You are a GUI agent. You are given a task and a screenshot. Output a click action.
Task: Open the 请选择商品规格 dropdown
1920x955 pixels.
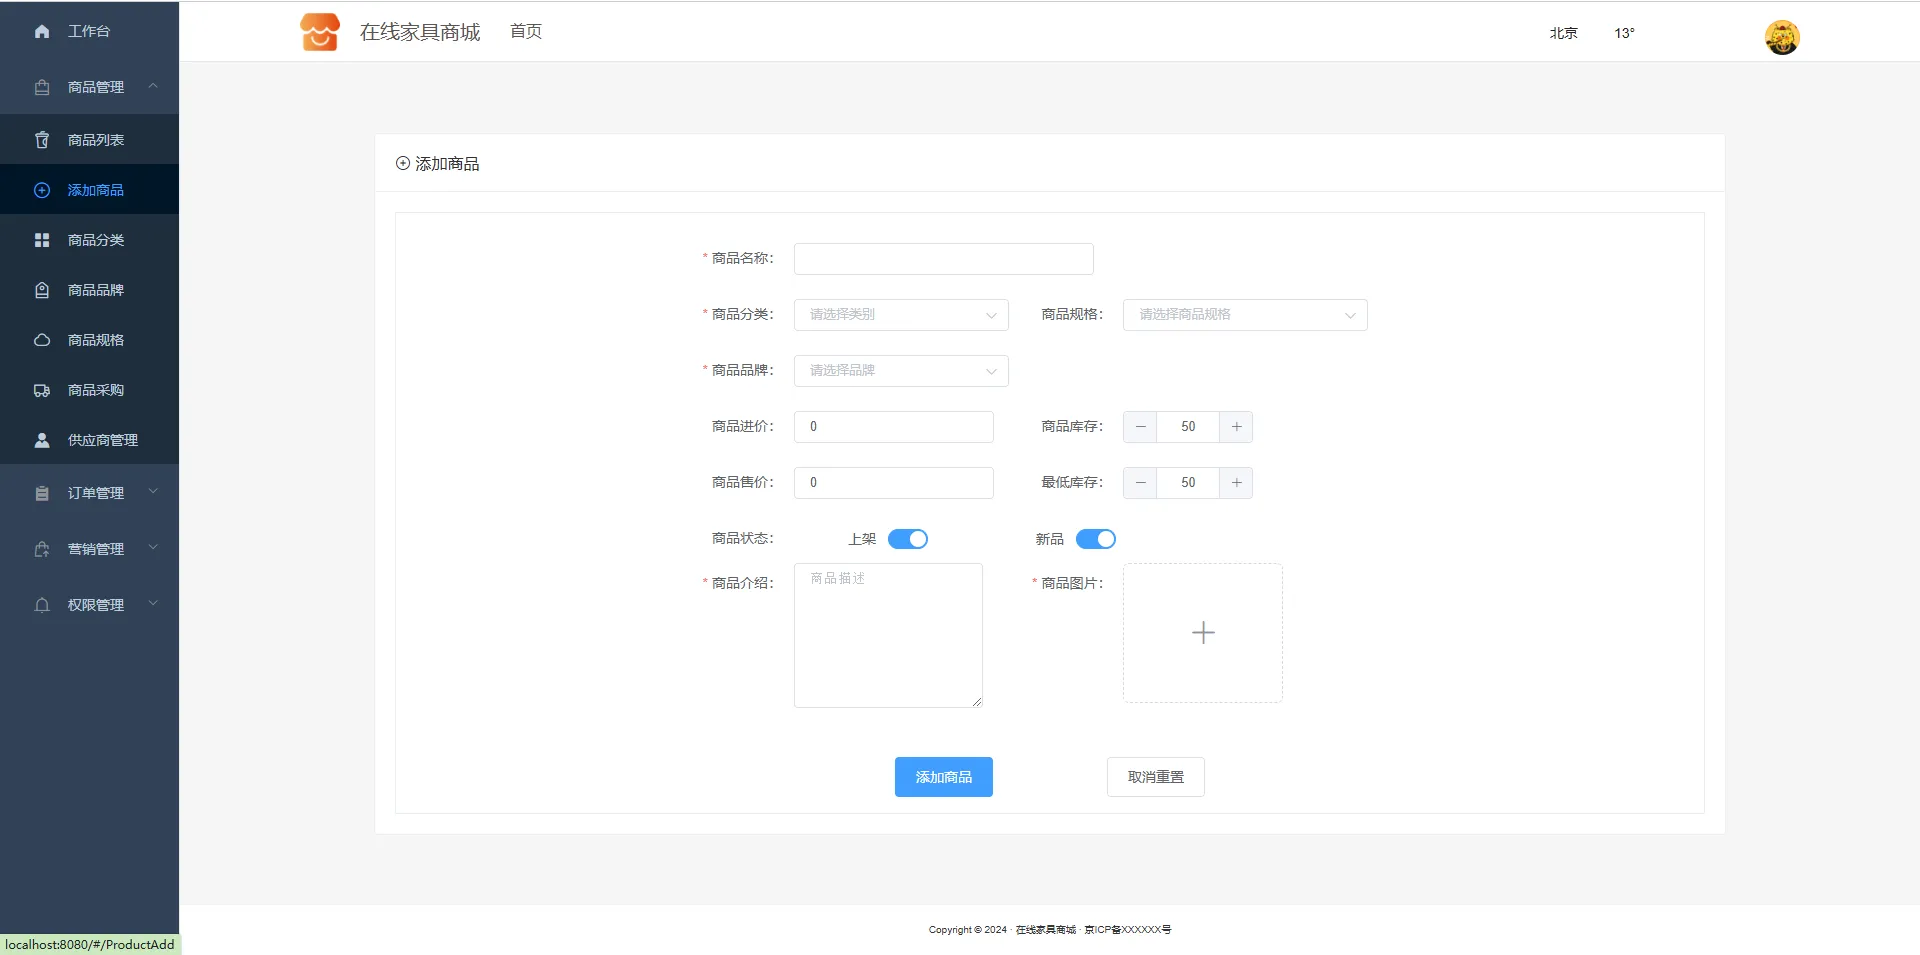click(1244, 315)
